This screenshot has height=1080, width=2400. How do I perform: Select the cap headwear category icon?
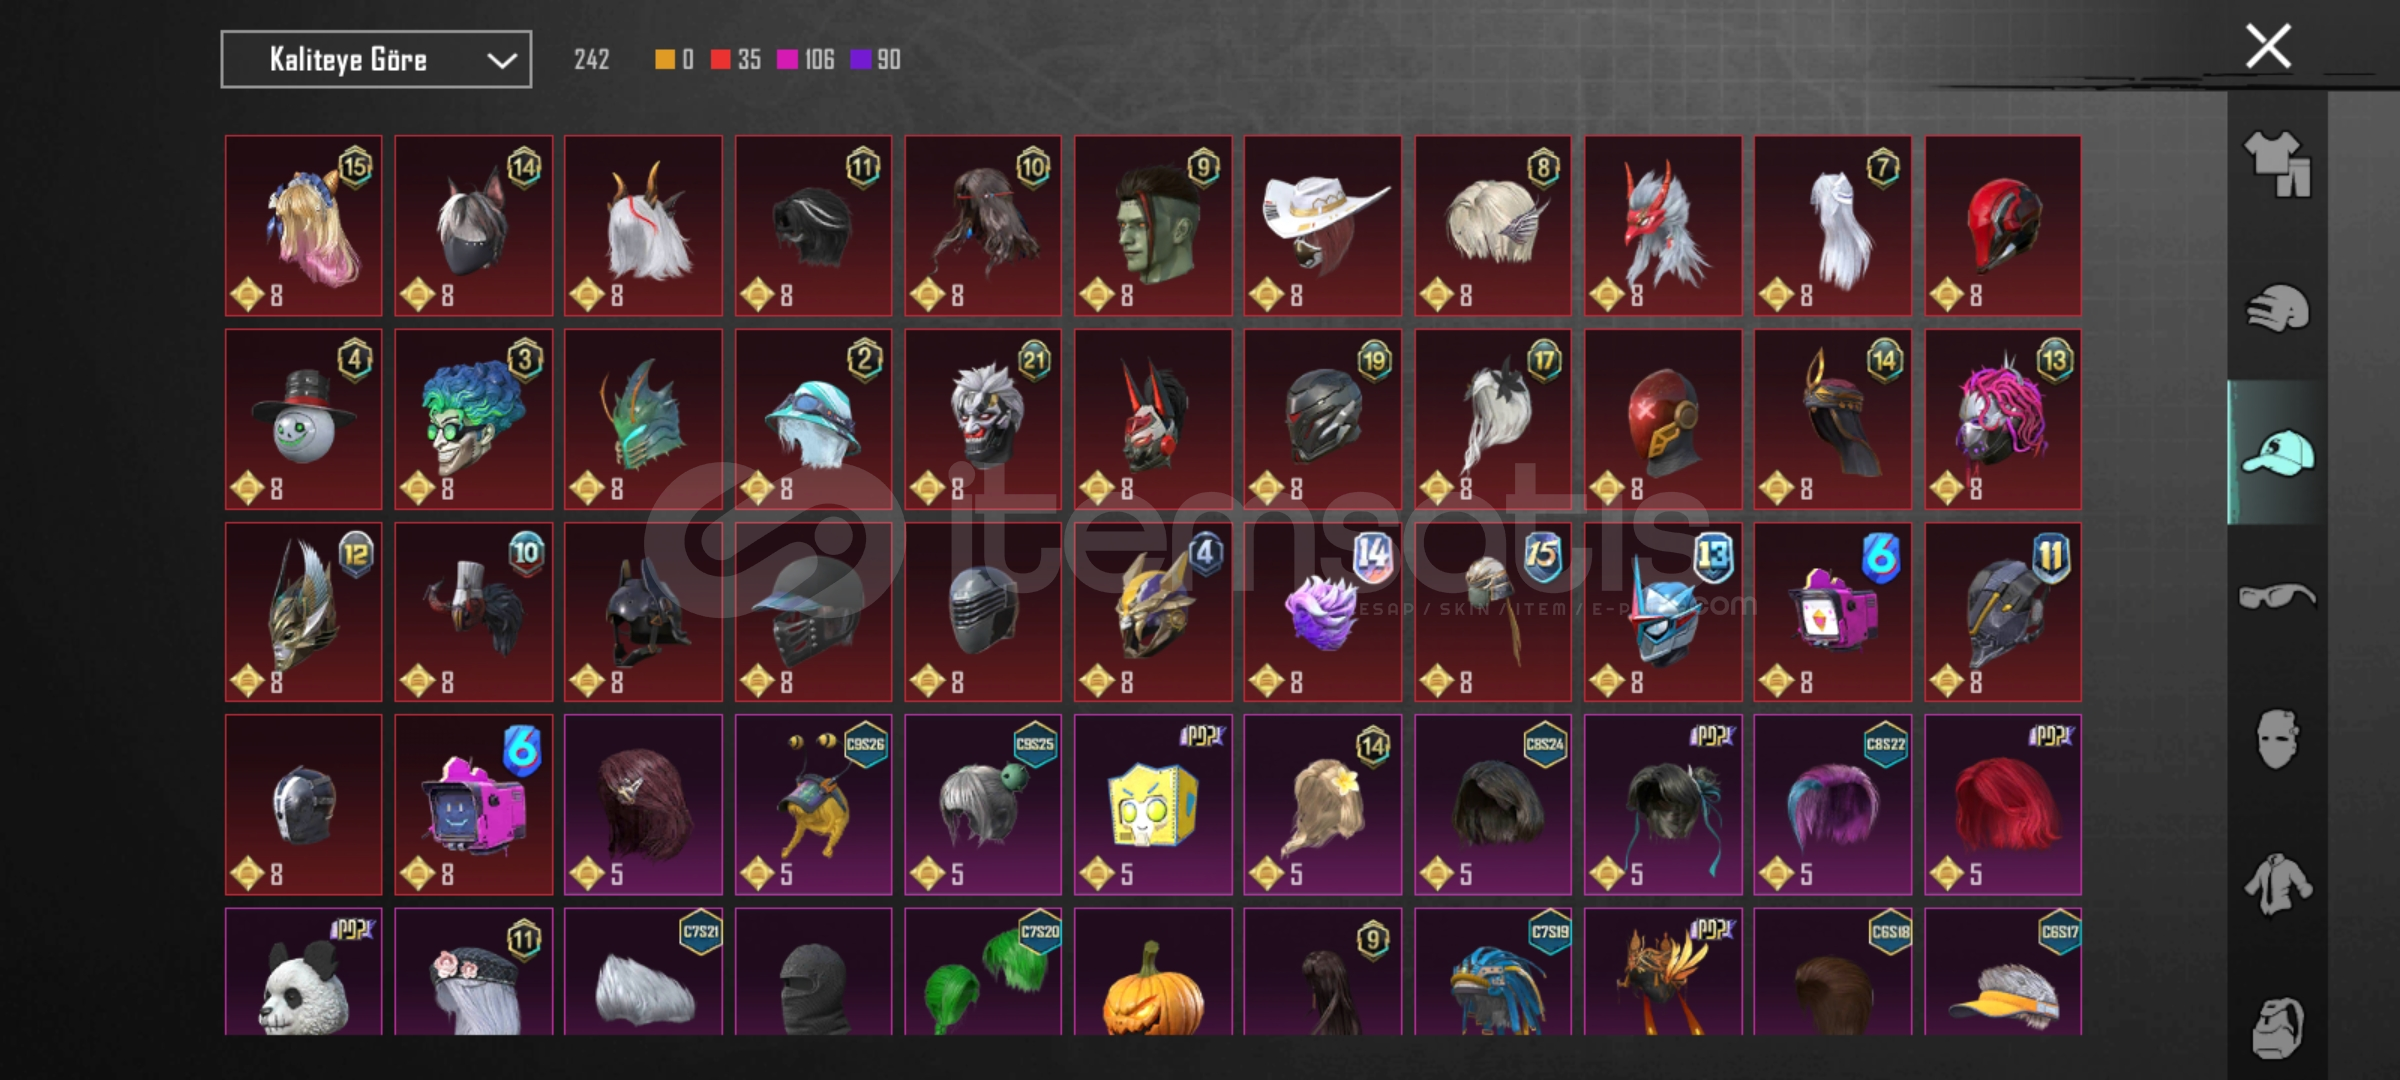(x=2277, y=452)
